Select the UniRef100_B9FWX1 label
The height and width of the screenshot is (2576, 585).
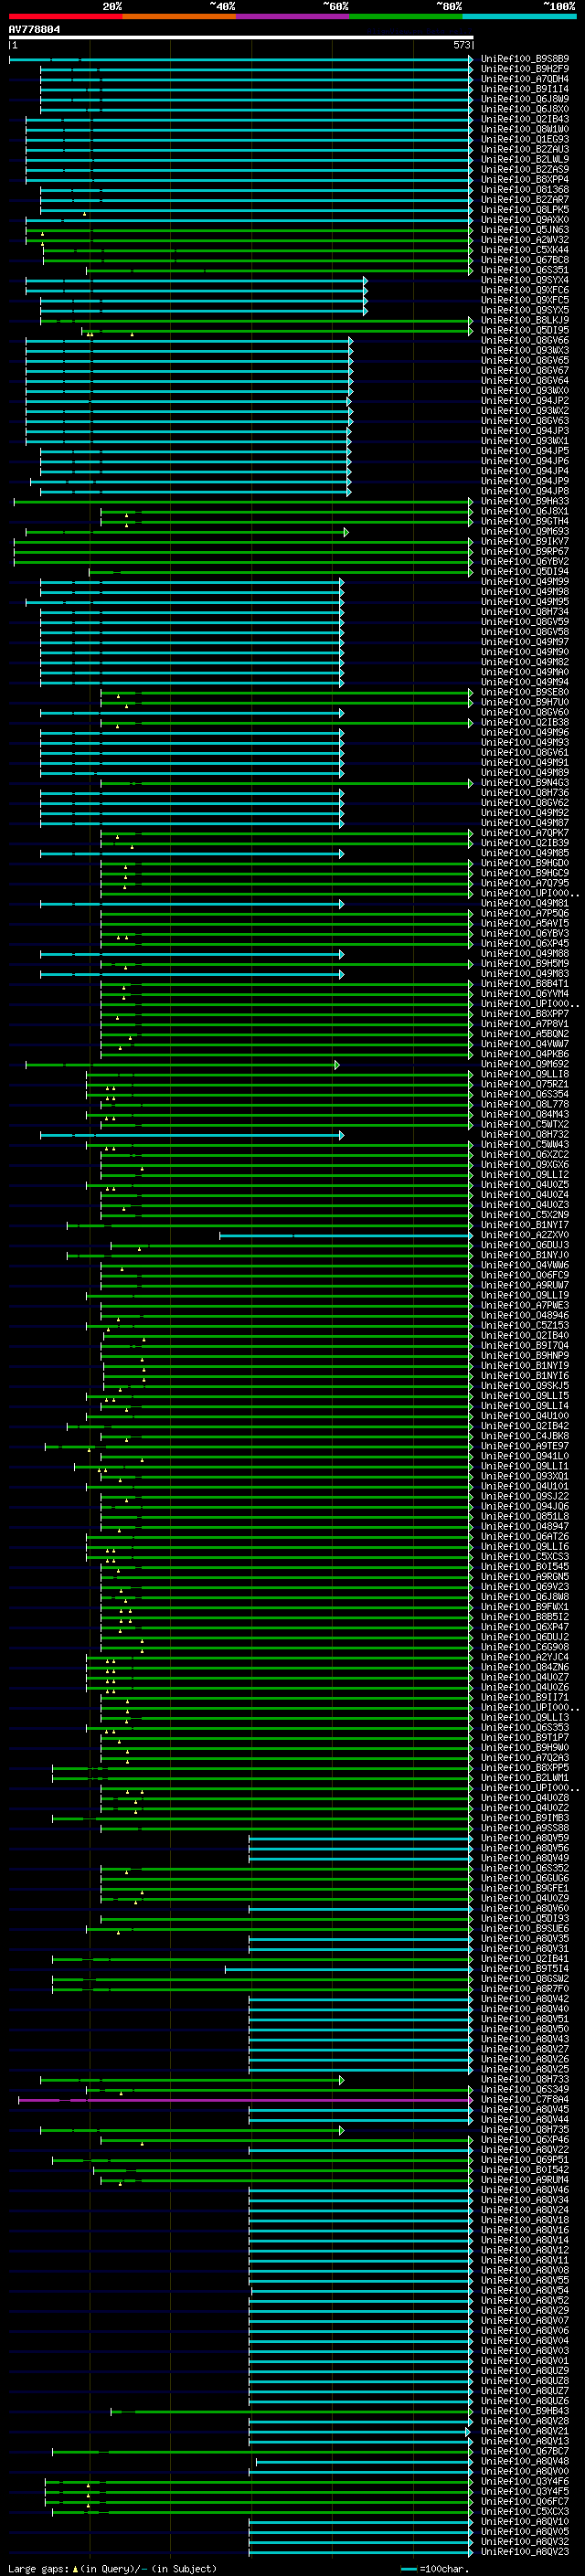click(x=525, y=1606)
